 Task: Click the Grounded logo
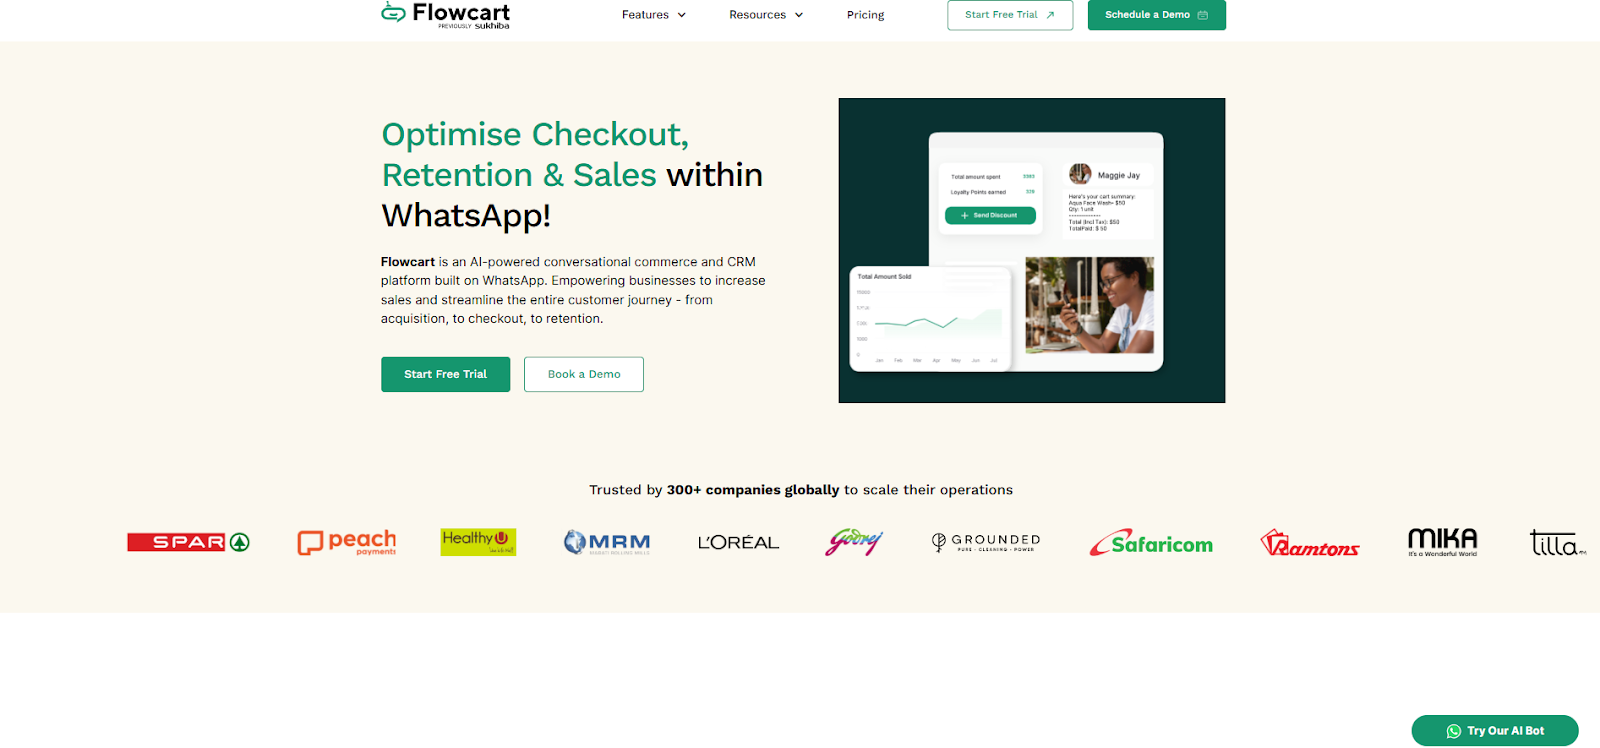pos(986,542)
